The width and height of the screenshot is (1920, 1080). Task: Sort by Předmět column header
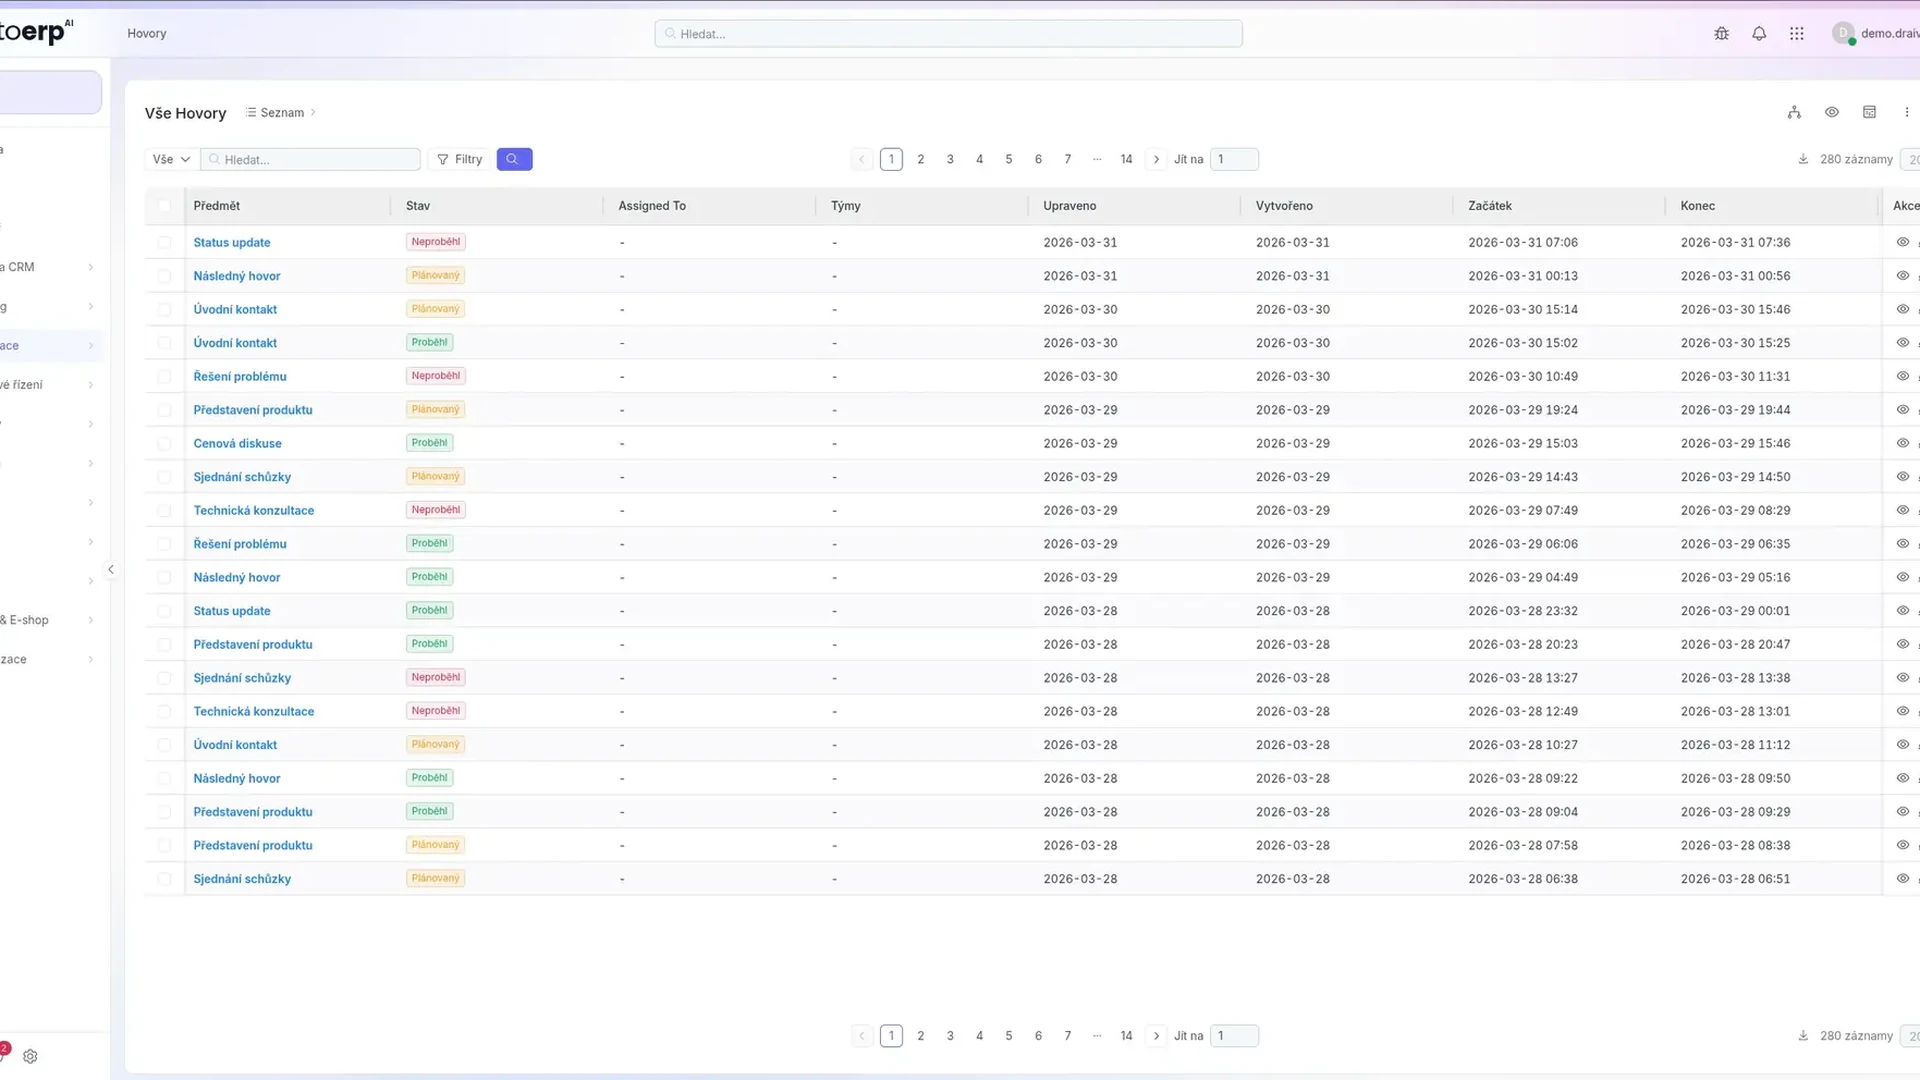[x=217, y=206]
